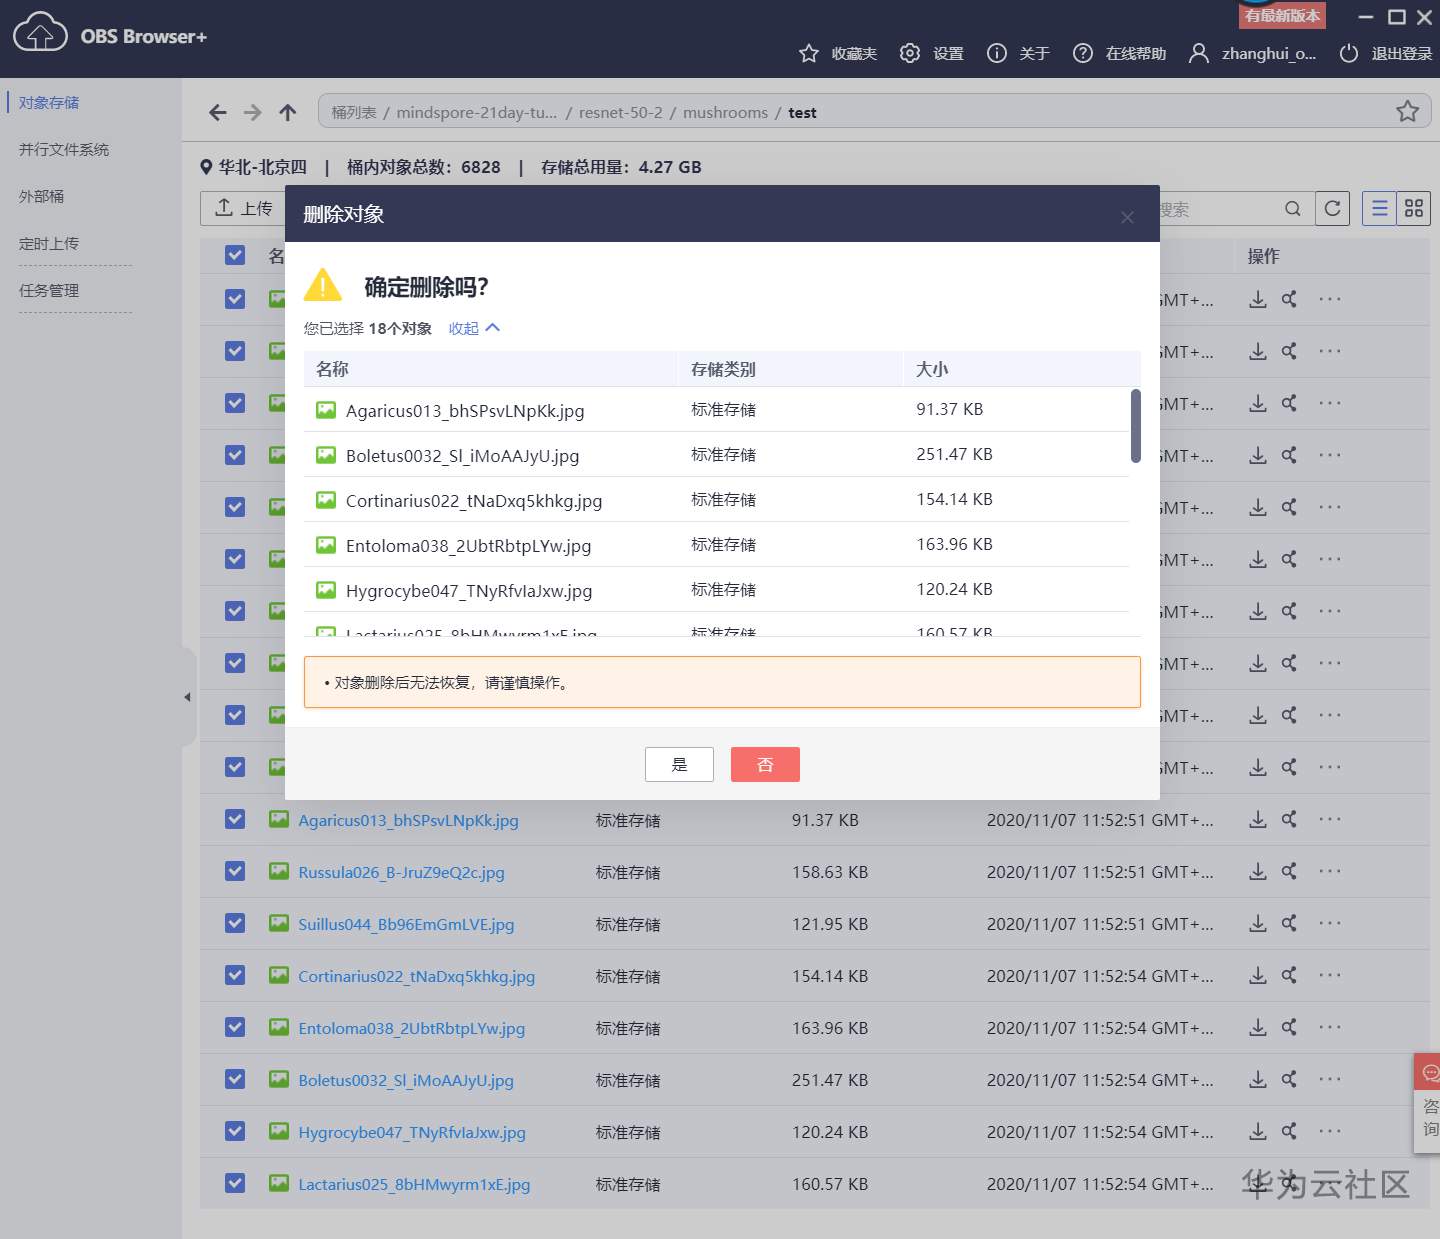Open 并行文件系统 in the sidebar
The height and width of the screenshot is (1239, 1440).
pyautogui.click(x=64, y=150)
